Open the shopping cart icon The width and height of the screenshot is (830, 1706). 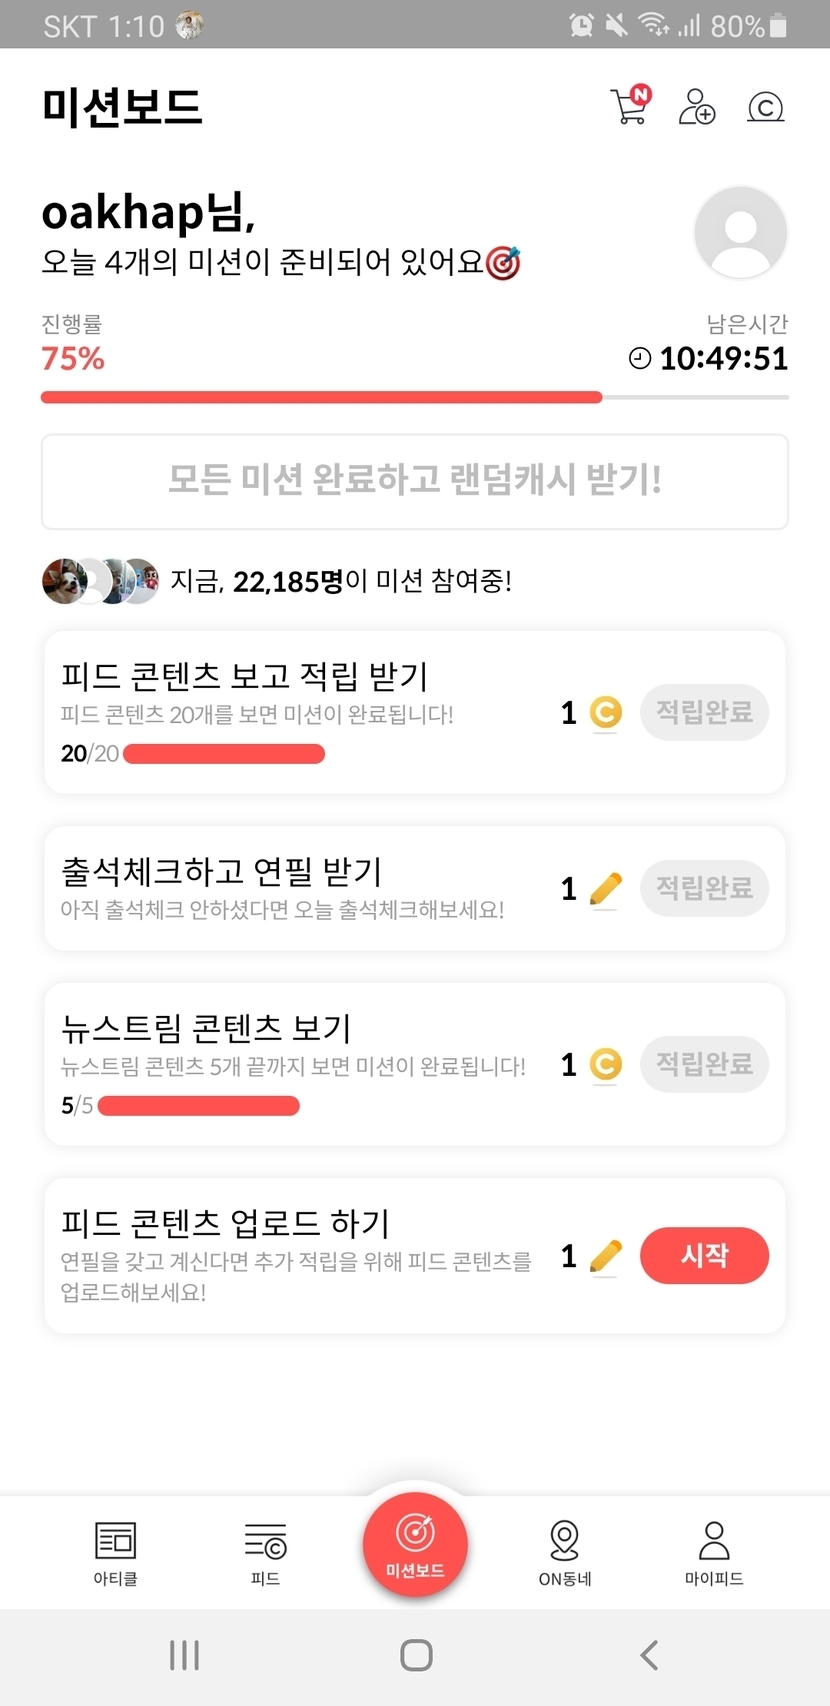coord(629,106)
